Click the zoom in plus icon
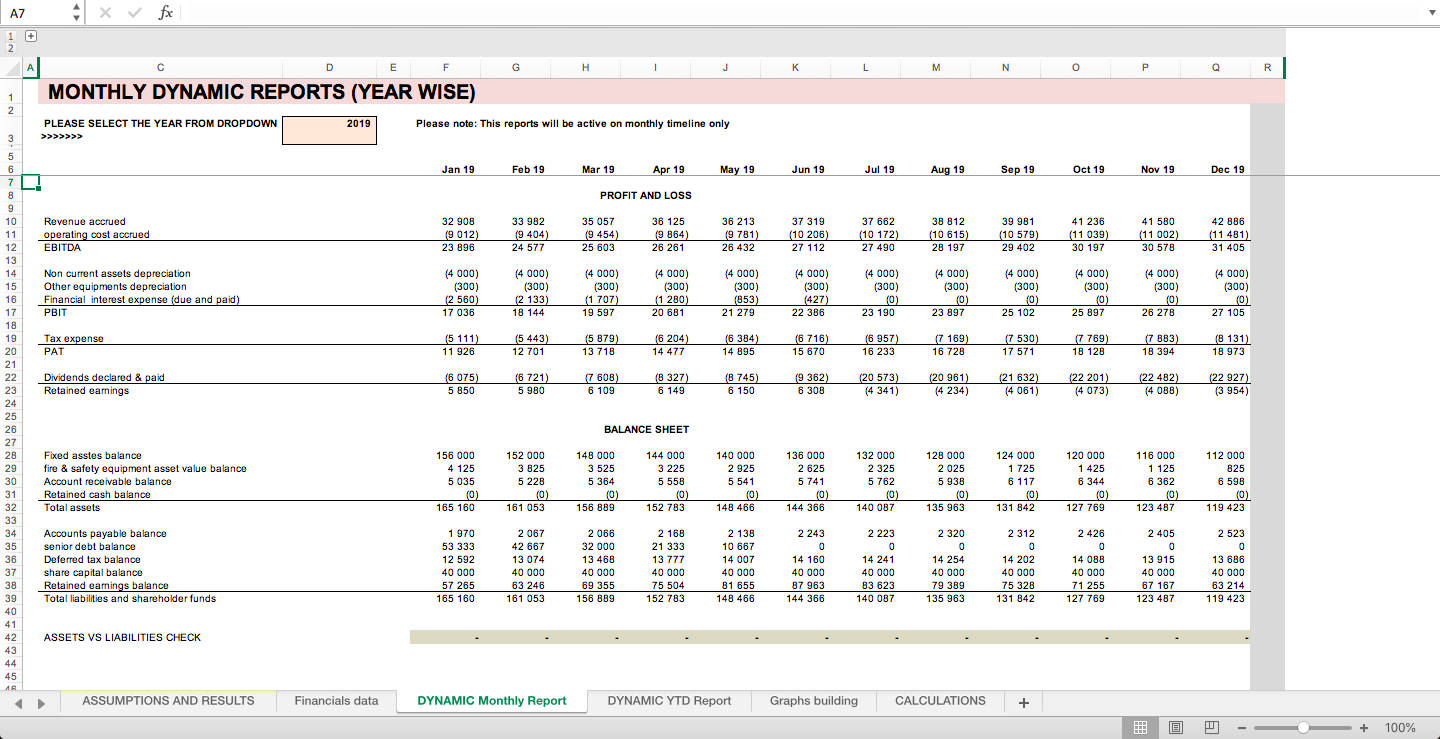This screenshot has height=739, width=1440. (x=1363, y=727)
